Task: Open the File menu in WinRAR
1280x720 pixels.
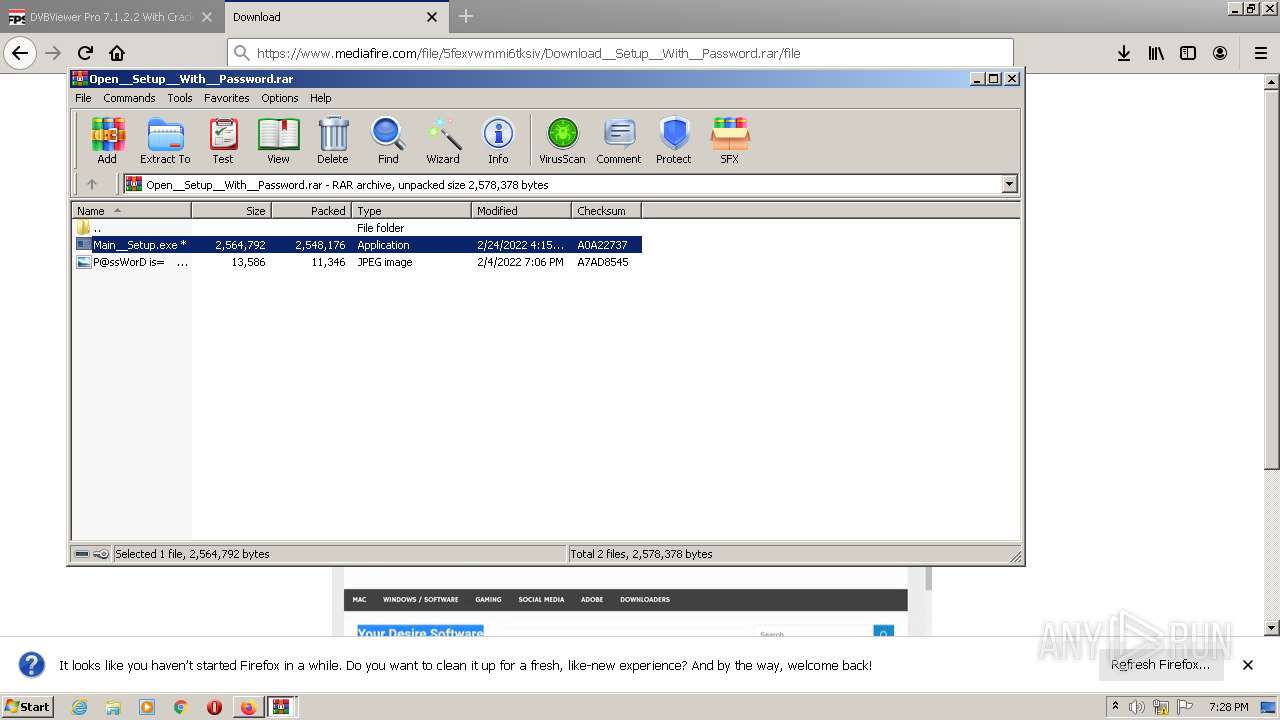Action: (x=83, y=98)
